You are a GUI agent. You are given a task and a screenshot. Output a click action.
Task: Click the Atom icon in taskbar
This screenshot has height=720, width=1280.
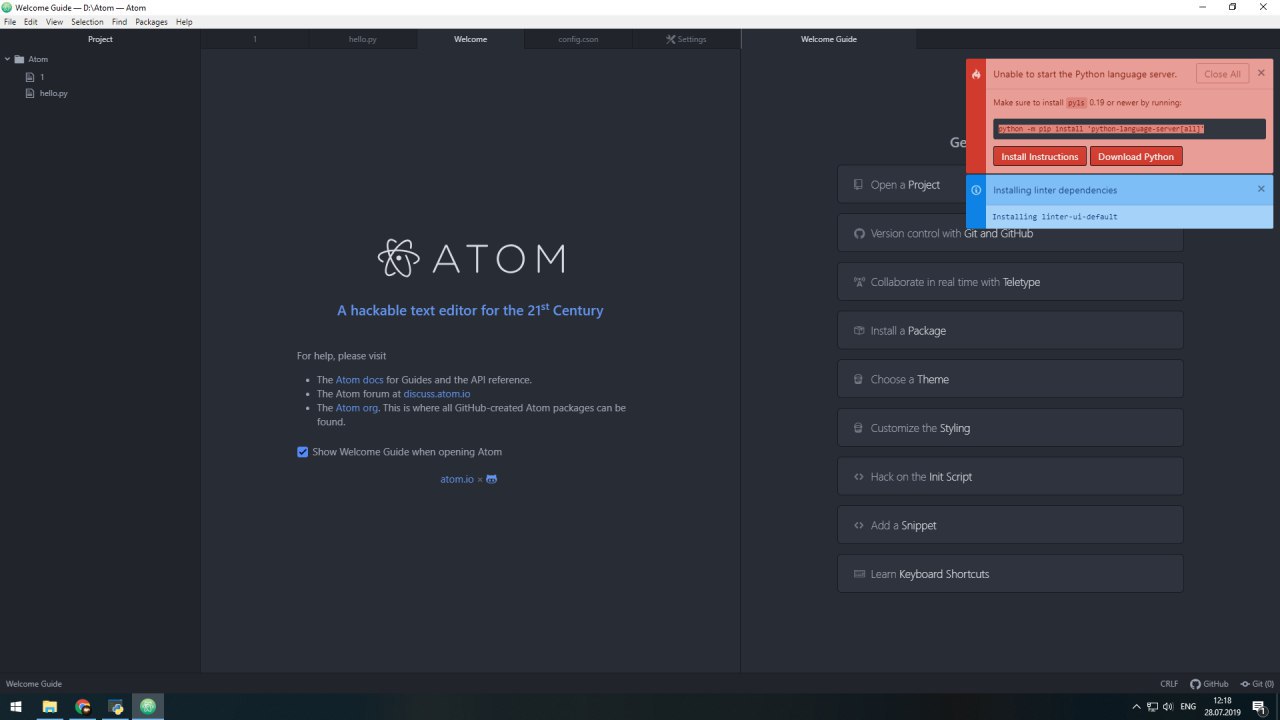pyautogui.click(x=149, y=707)
